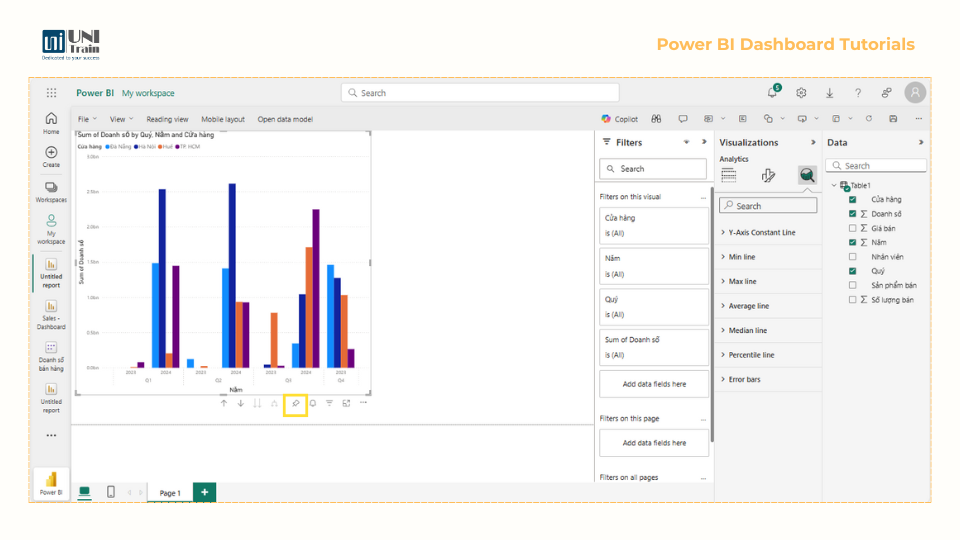Check the Nhân viên field

pos(852,257)
